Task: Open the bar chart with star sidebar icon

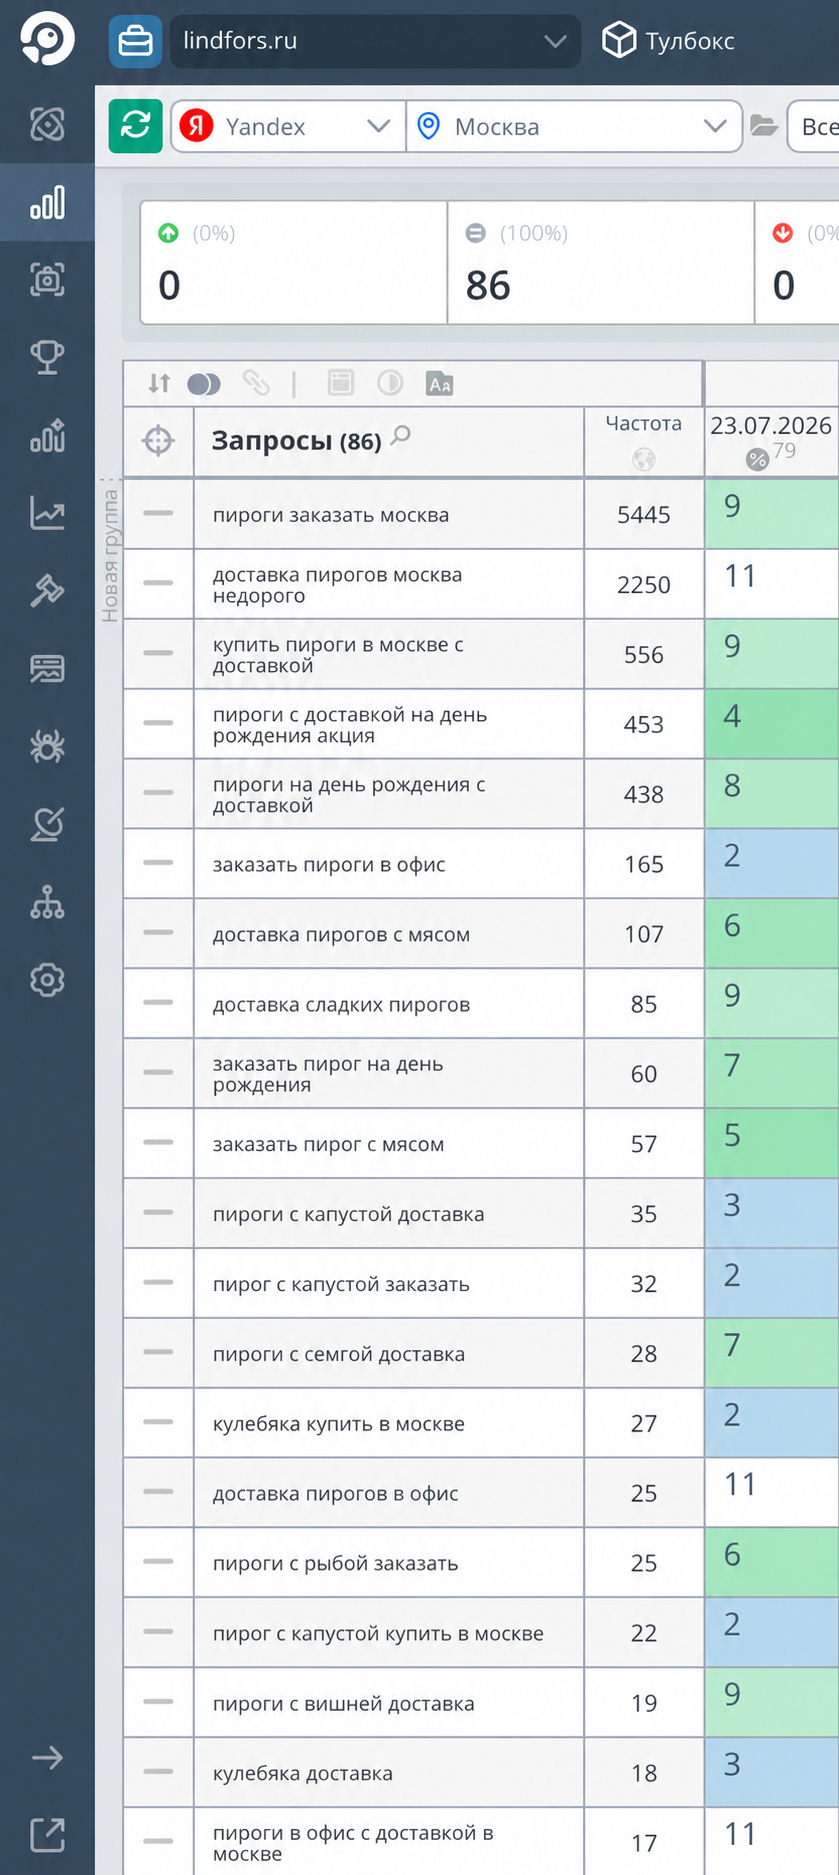Action: tap(47, 435)
